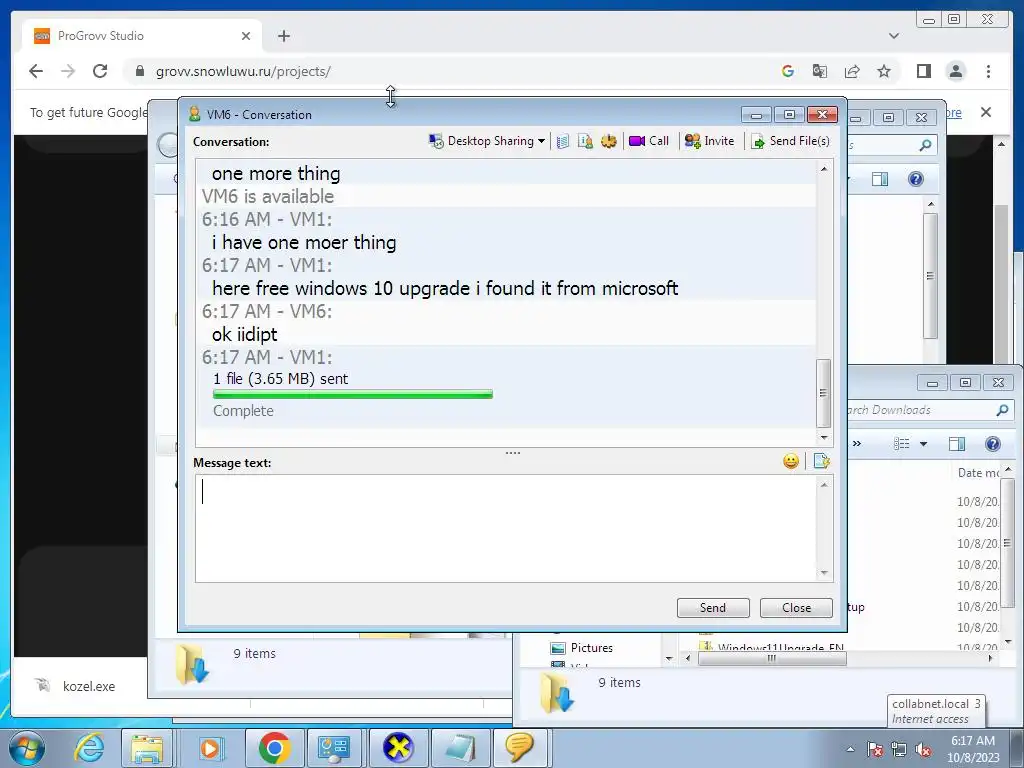Click change view icon in Downloads window
This screenshot has width=1024, height=768.
(902, 444)
